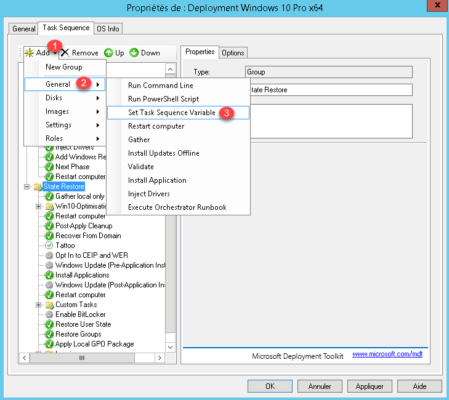Open the Disks submenu
Viewport: 449px width, 400px height.
pos(65,98)
